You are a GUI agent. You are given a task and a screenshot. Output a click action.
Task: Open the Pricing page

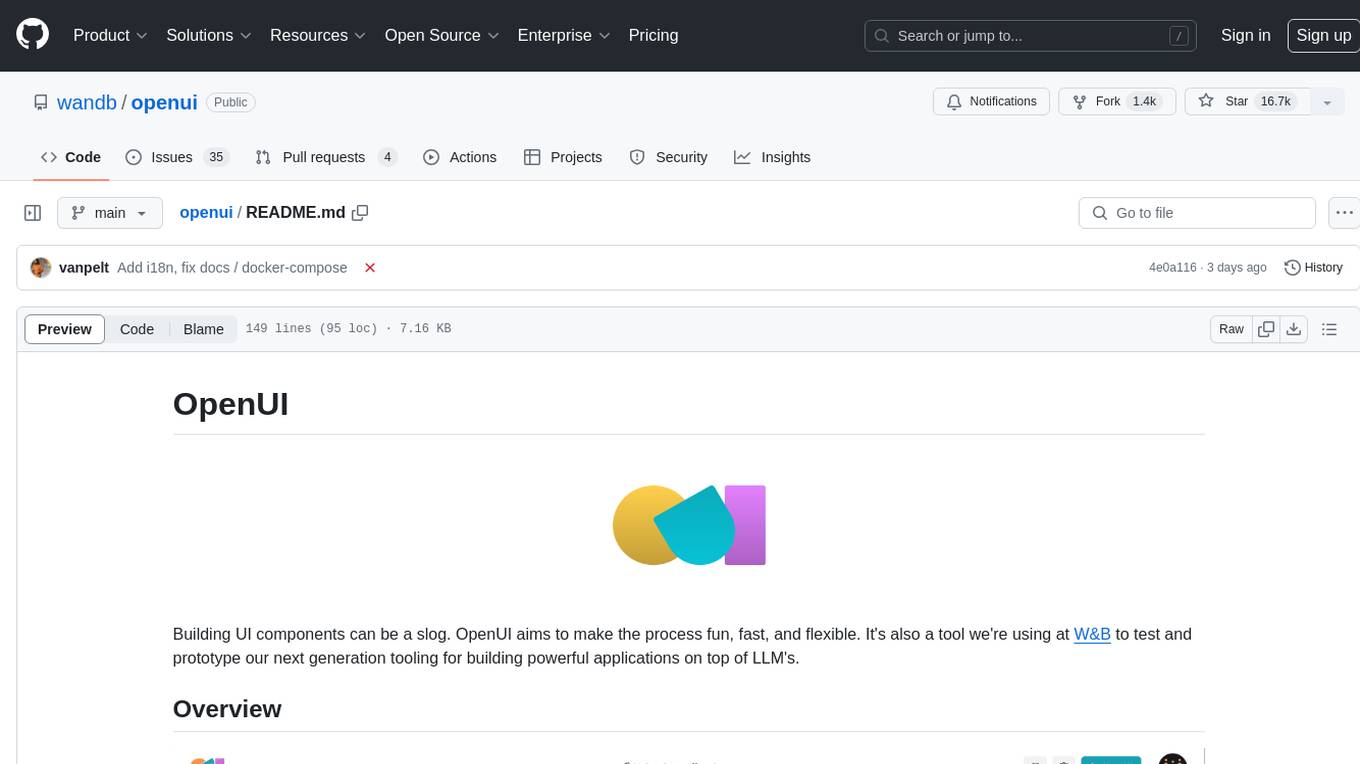coord(653,35)
